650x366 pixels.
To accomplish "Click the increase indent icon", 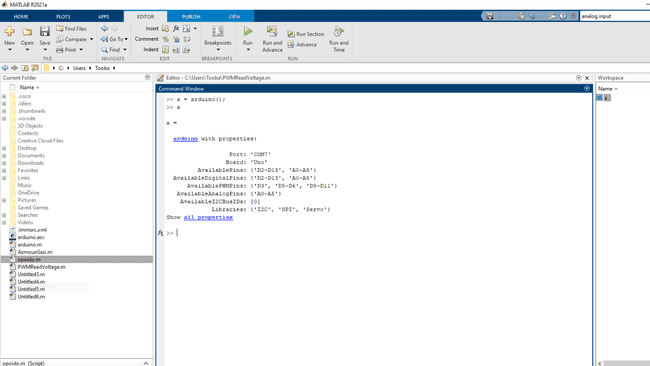I will tap(176, 50).
